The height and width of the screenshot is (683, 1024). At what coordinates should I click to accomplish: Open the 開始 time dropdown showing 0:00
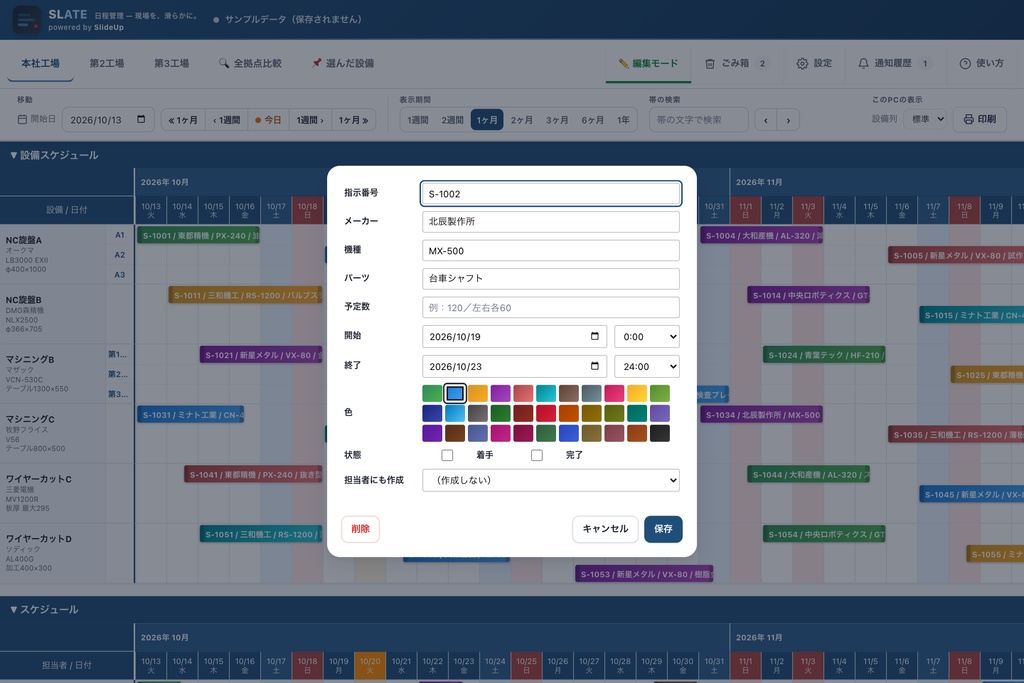point(647,336)
